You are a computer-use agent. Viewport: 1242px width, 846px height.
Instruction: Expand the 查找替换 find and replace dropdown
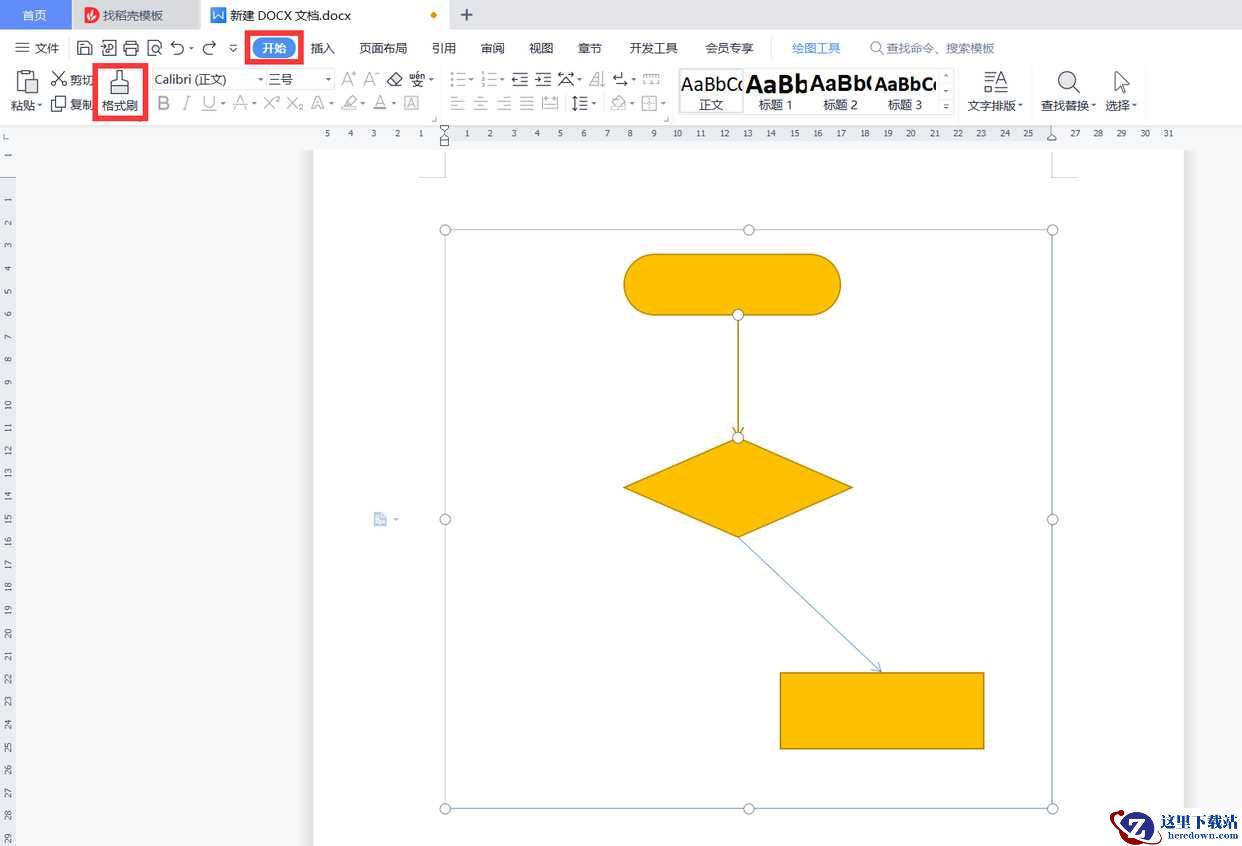[1068, 105]
